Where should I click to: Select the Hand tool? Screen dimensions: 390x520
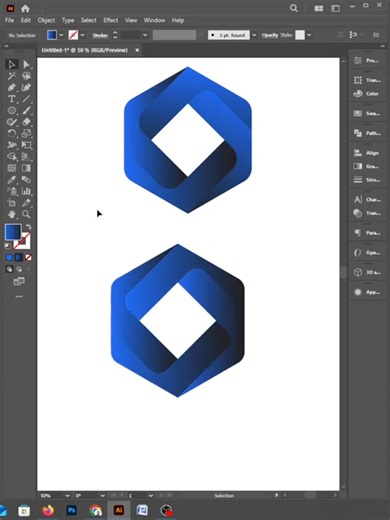pos(12,214)
